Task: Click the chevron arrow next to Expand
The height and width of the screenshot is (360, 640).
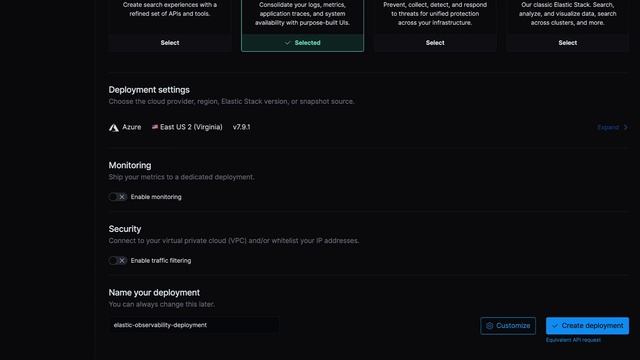Action: 625,127
